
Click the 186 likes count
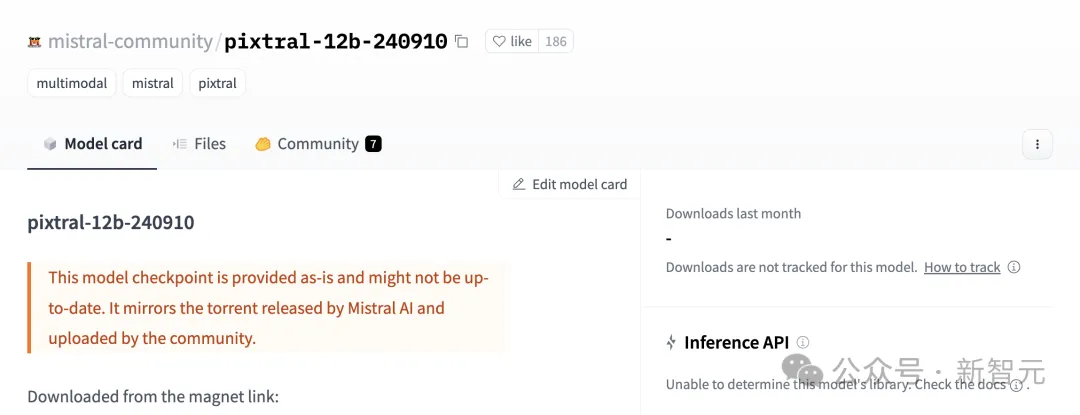coord(556,41)
